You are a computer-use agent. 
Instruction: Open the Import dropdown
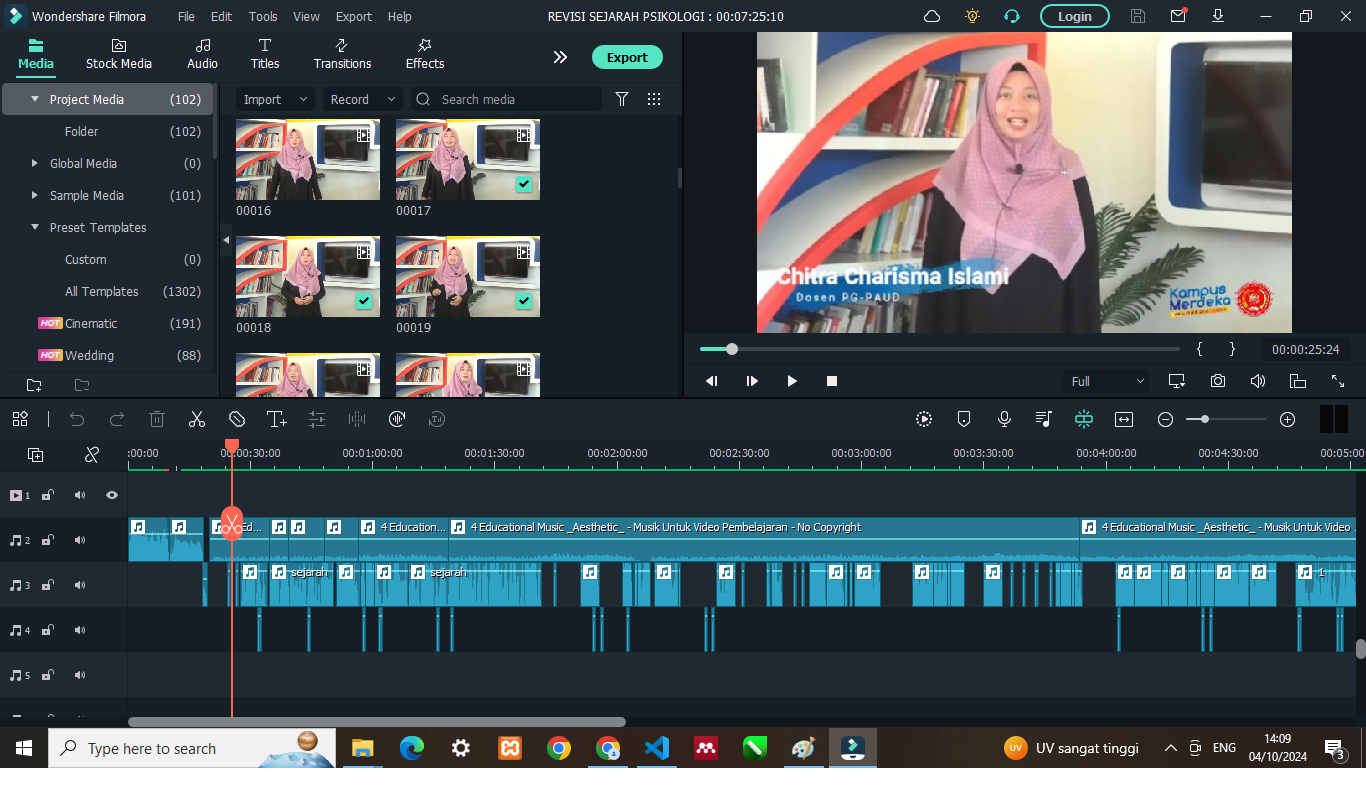(x=275, y=99)
